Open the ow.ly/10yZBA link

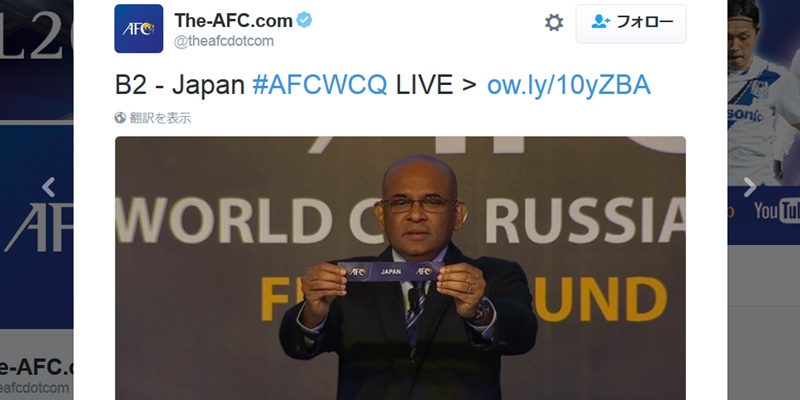569,85
